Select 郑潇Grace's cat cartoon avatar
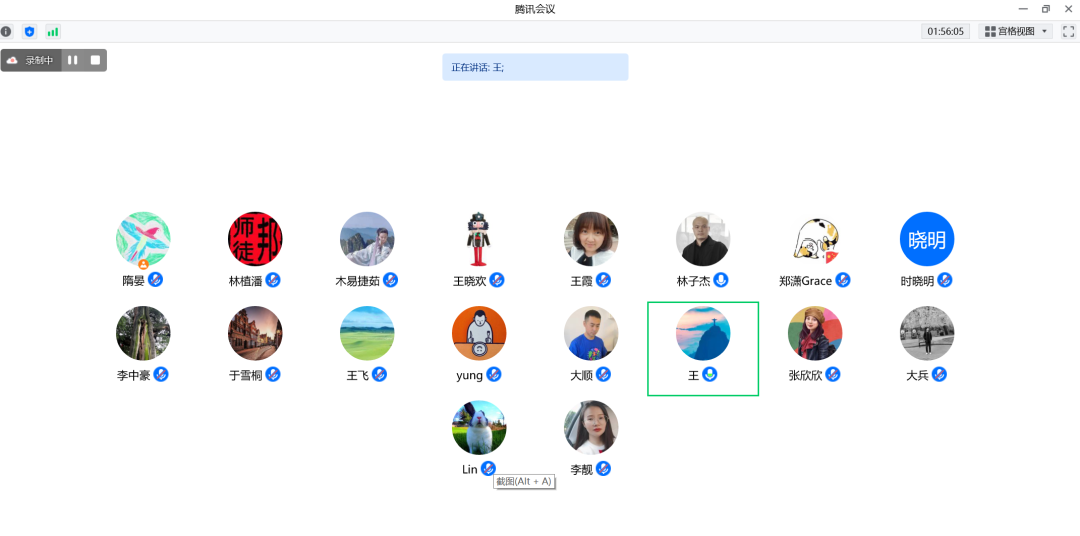Screen dimensions: 1080x536 pos(815,239)
